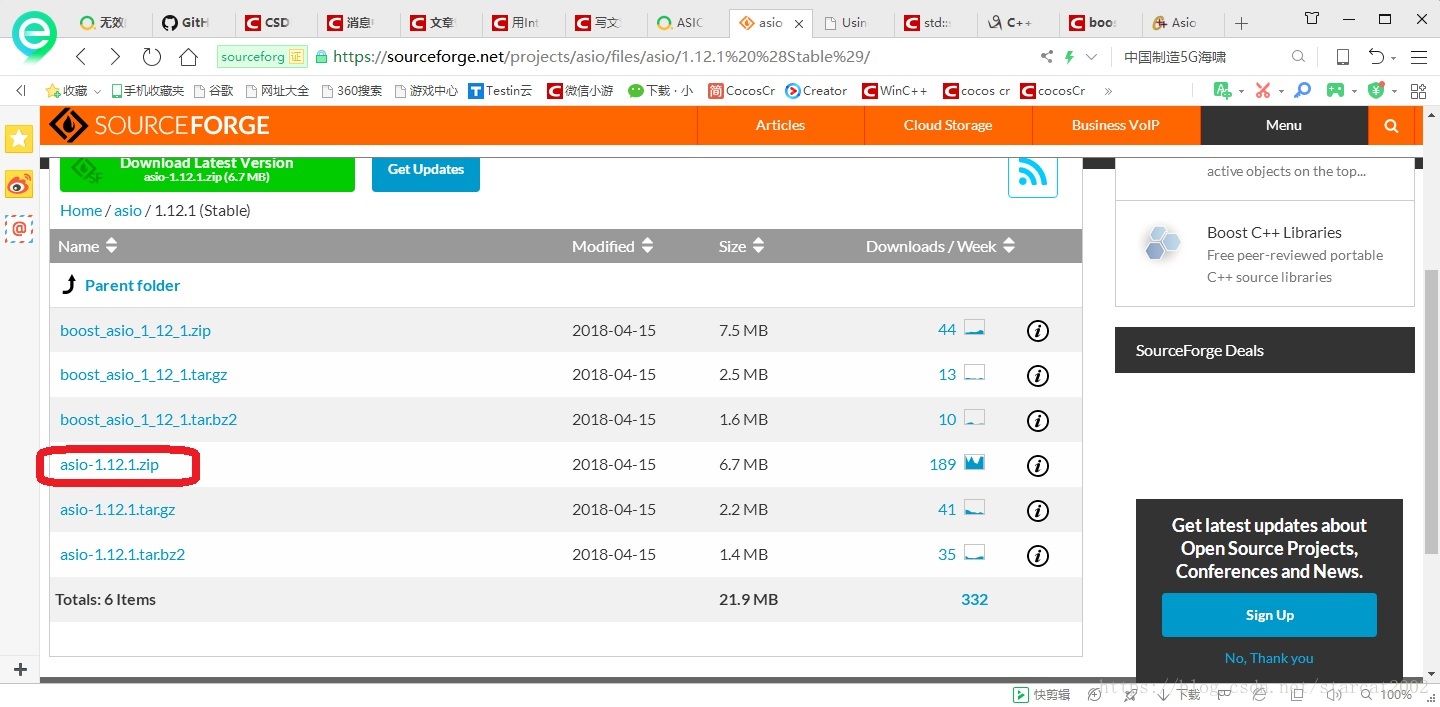
Task: Open the mail @ sidebar icon
Action: pos(19,229)
